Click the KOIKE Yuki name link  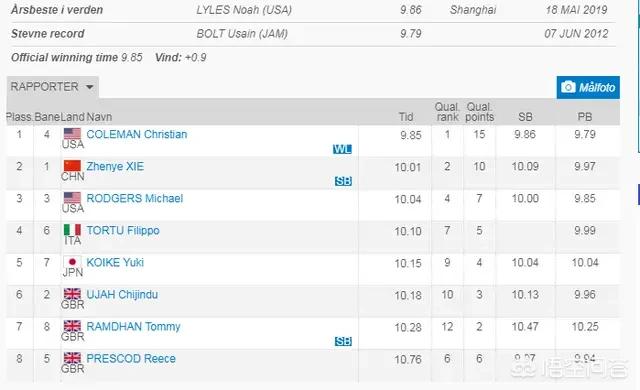click(x=115, y=262)
